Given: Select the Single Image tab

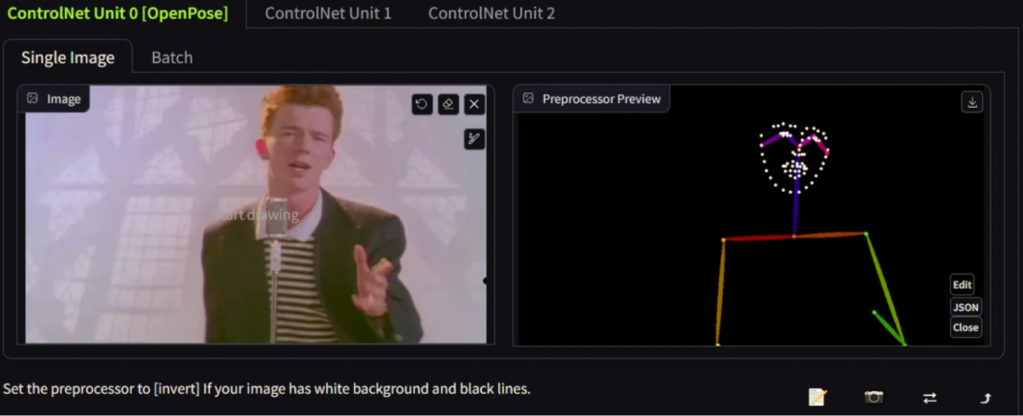Looking at the screenshot, I should click(x=68, y=58).
